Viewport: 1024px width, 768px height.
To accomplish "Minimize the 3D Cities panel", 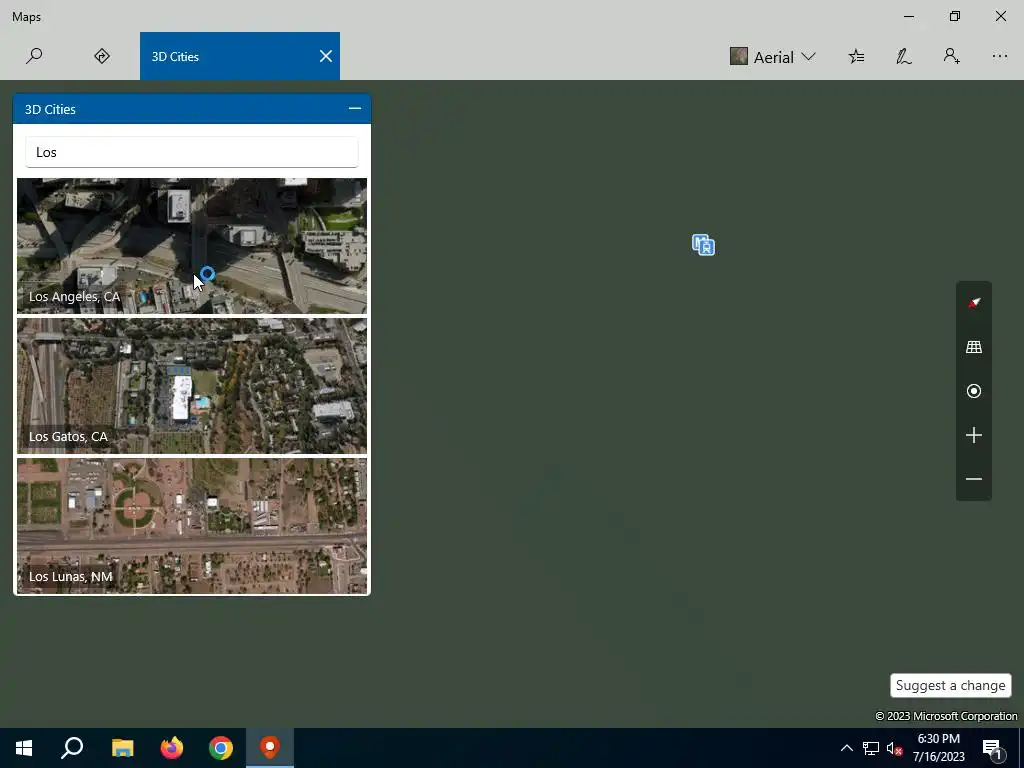I will 355,108.
